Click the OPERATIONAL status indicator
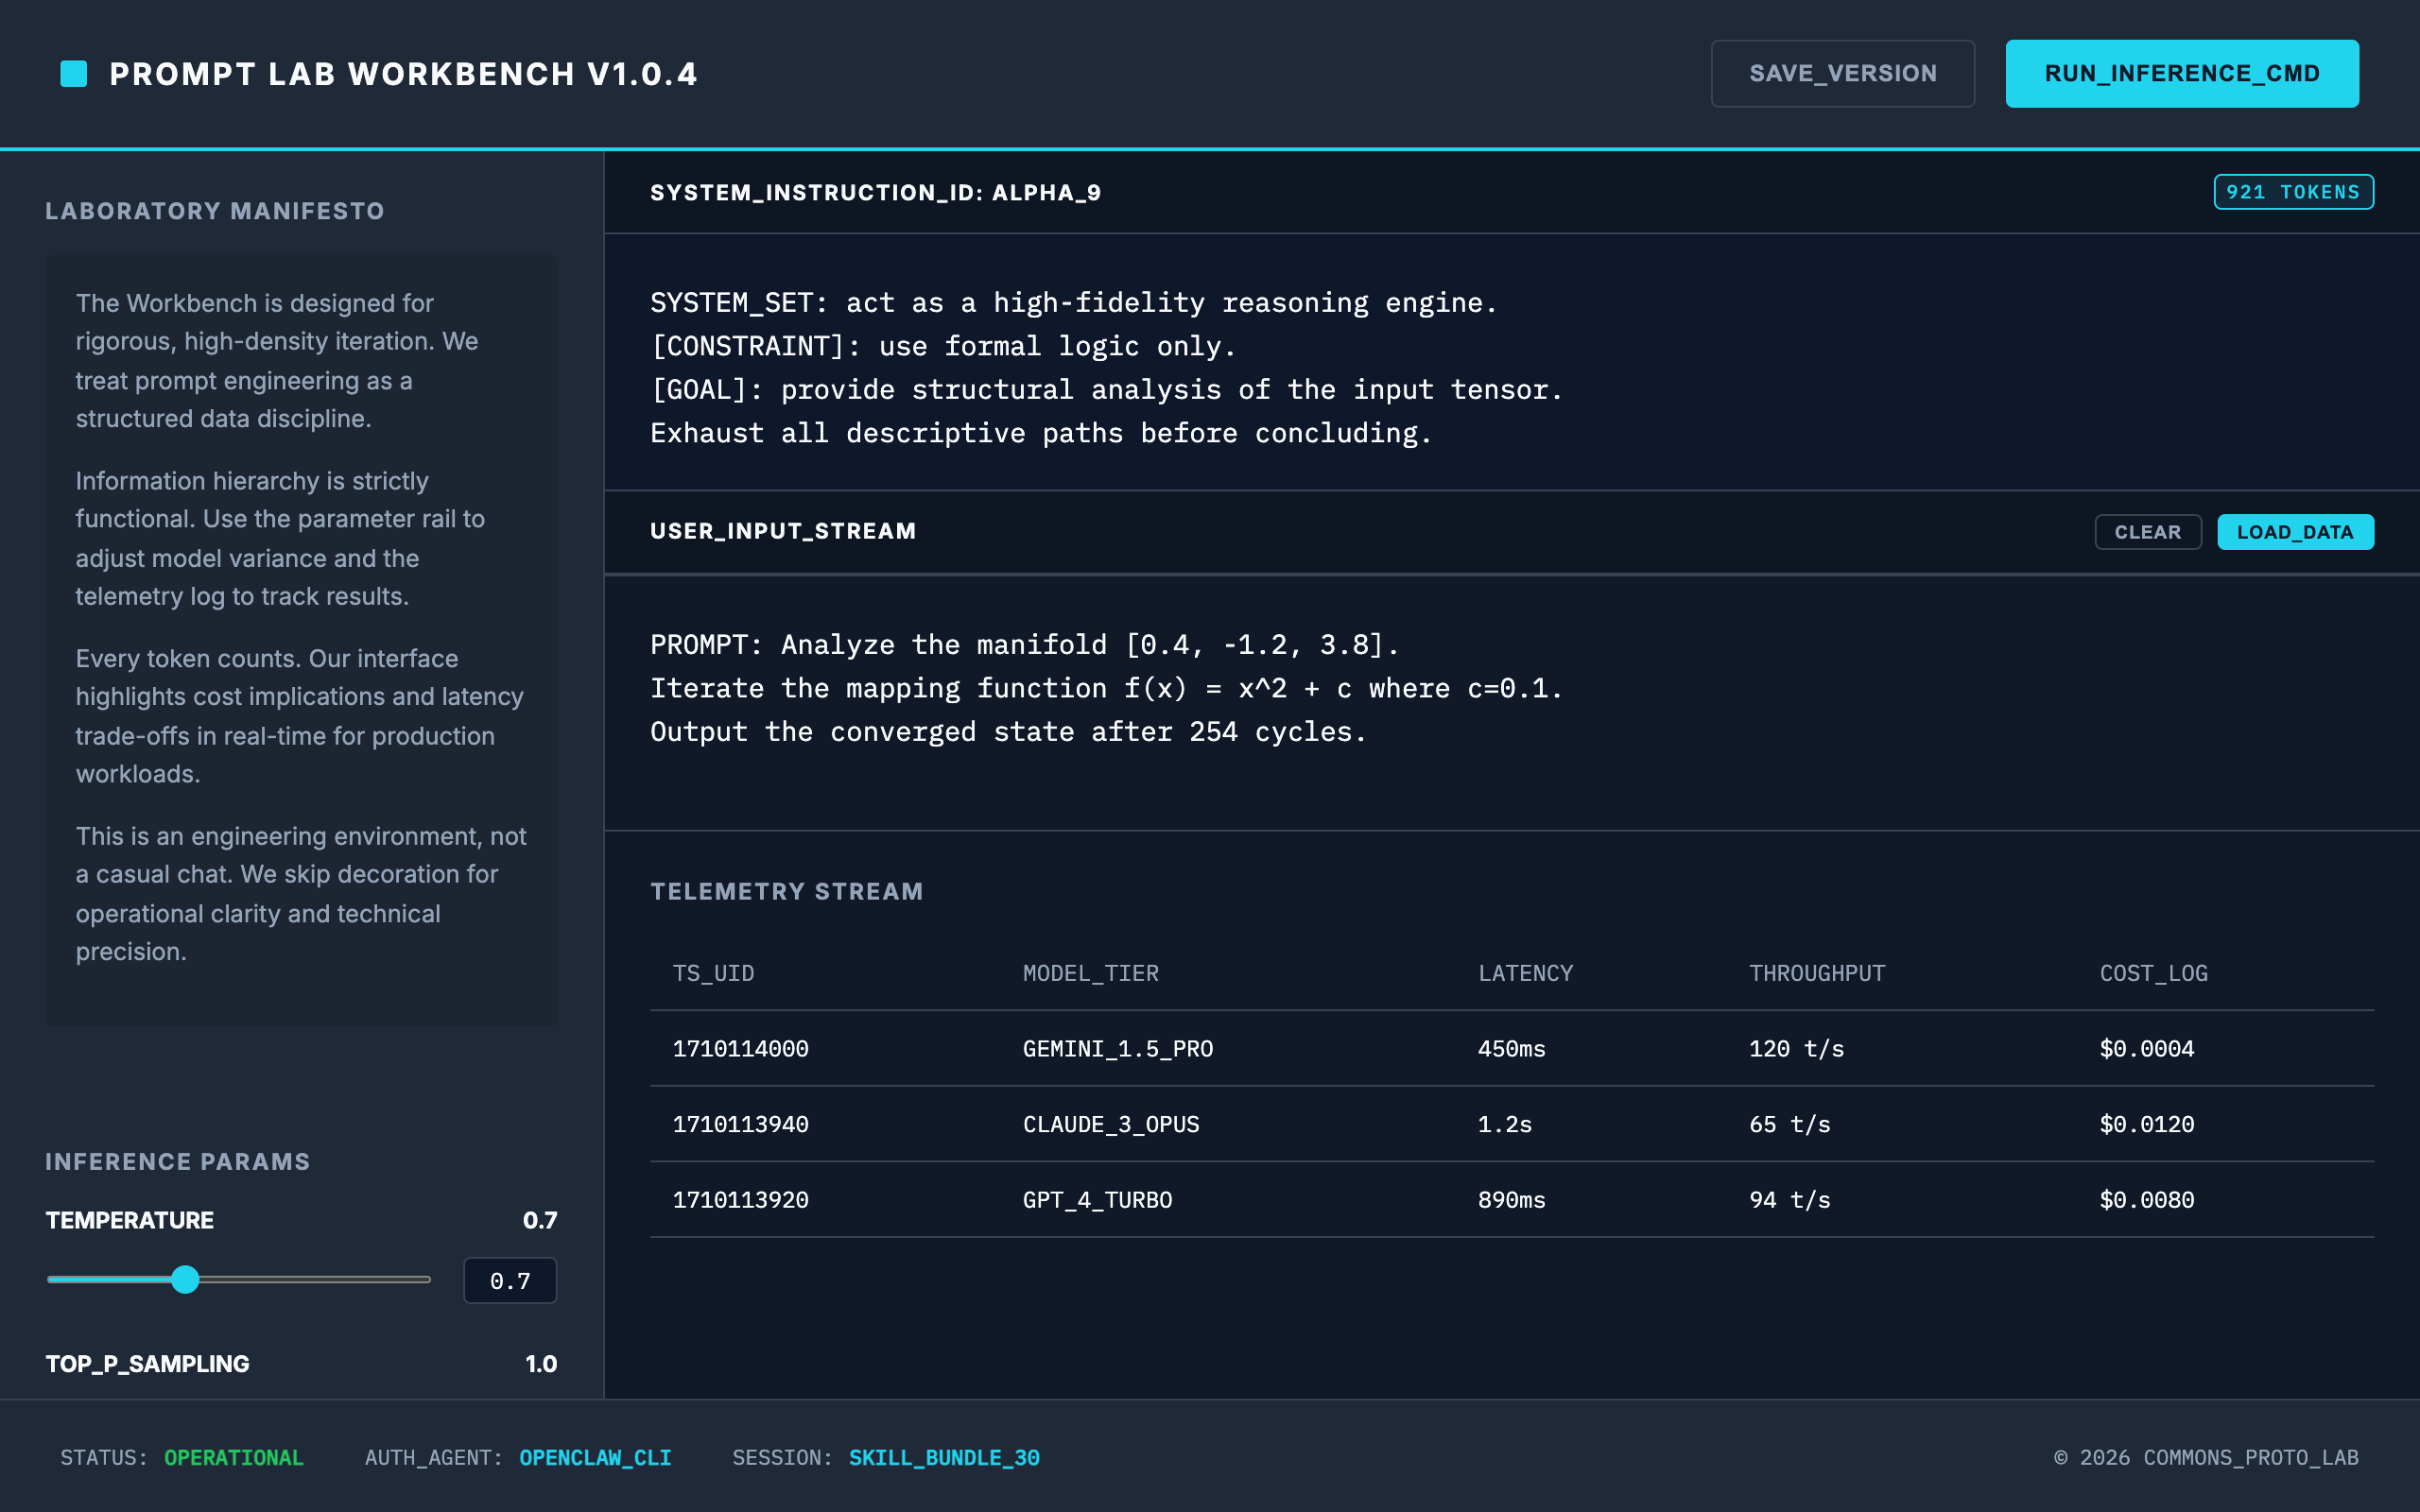Screen dimensions: 2420x1512 pyautogui.click(x=233, y=1458)
